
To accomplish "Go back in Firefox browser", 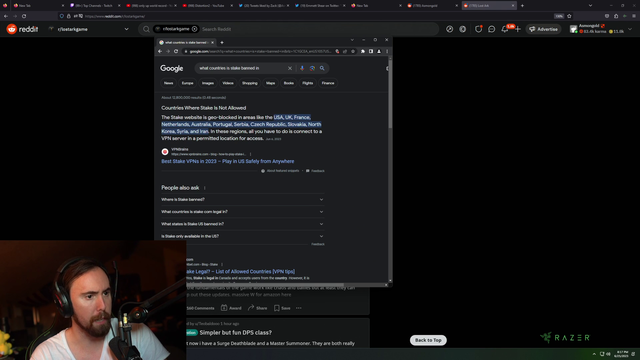I will coord(6,16).
